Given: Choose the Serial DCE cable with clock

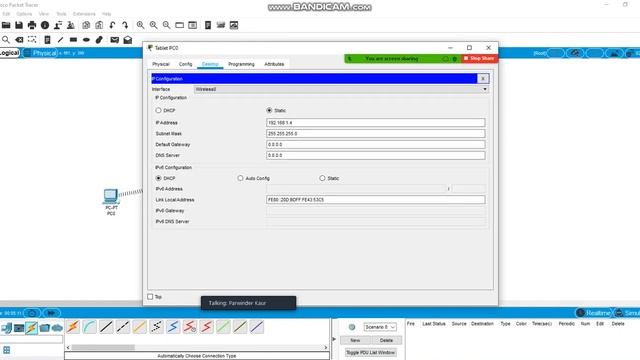Looking at the screenshot, I should point(190,327).
